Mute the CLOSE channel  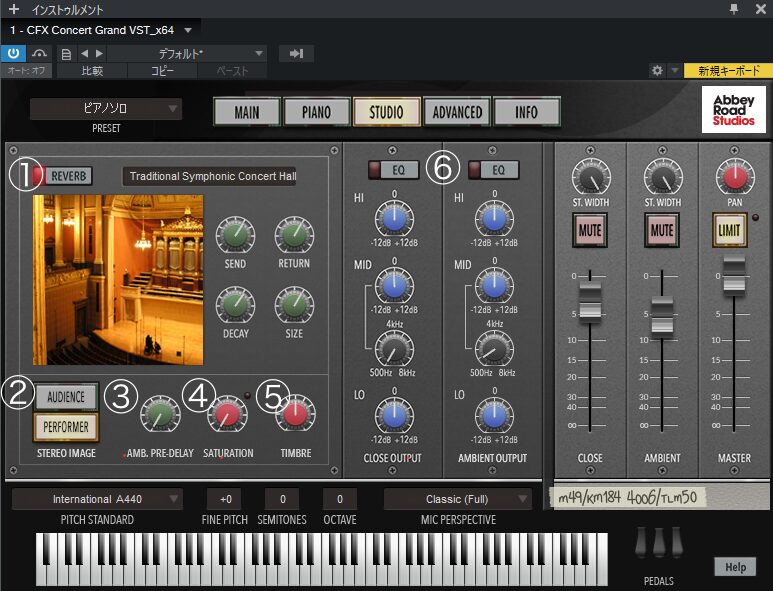pyautogui.click(x=590, y=230)
